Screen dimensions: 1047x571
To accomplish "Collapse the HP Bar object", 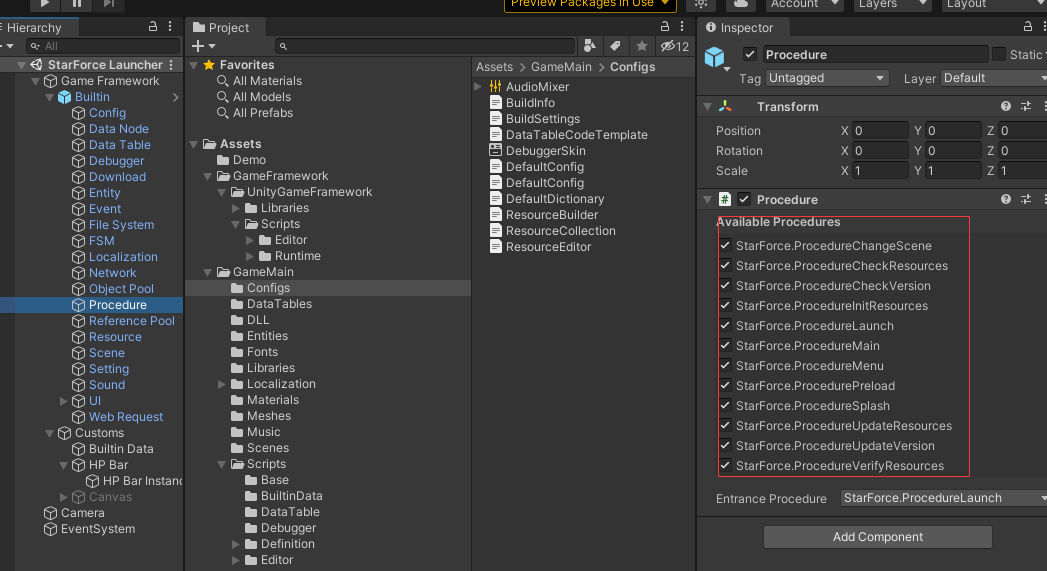I will [63, 465].
